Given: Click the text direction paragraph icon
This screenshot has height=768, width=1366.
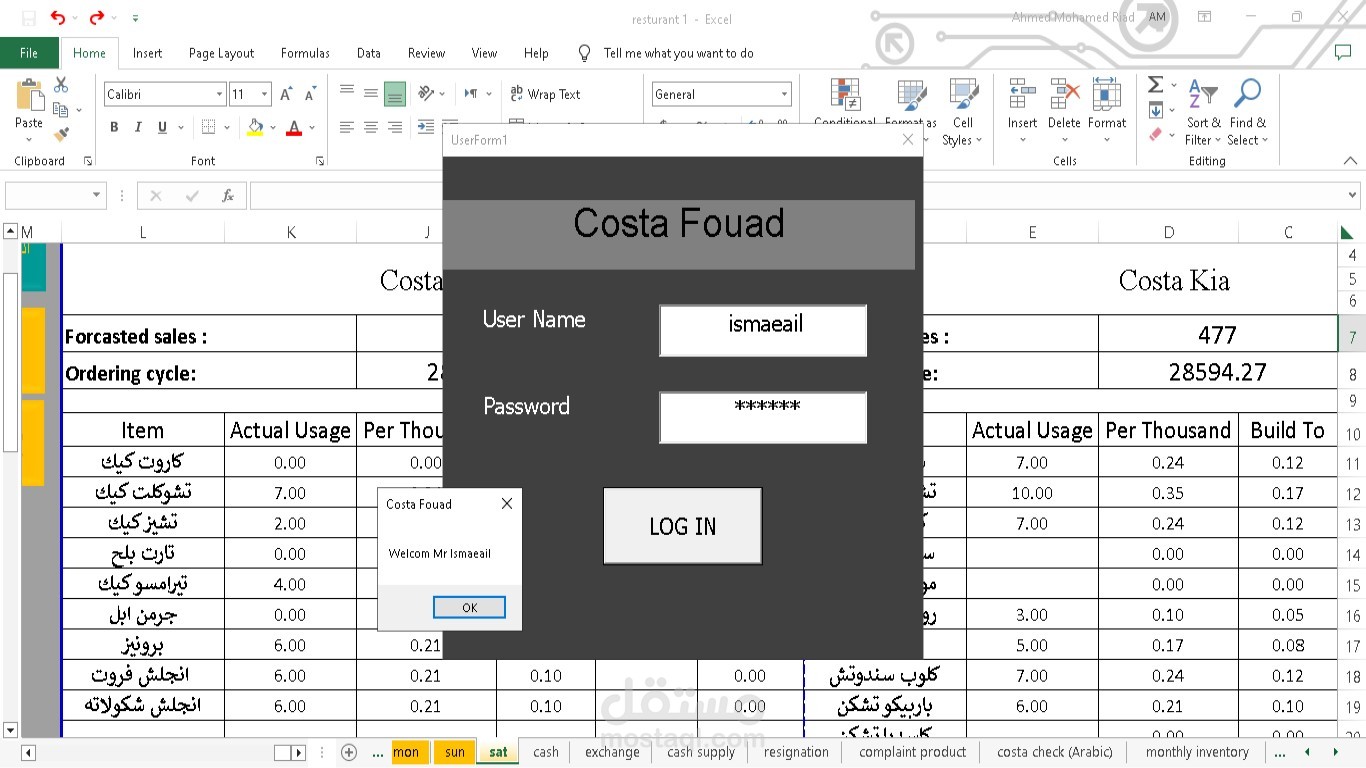Looking at the screenshot, I should 471,94.
